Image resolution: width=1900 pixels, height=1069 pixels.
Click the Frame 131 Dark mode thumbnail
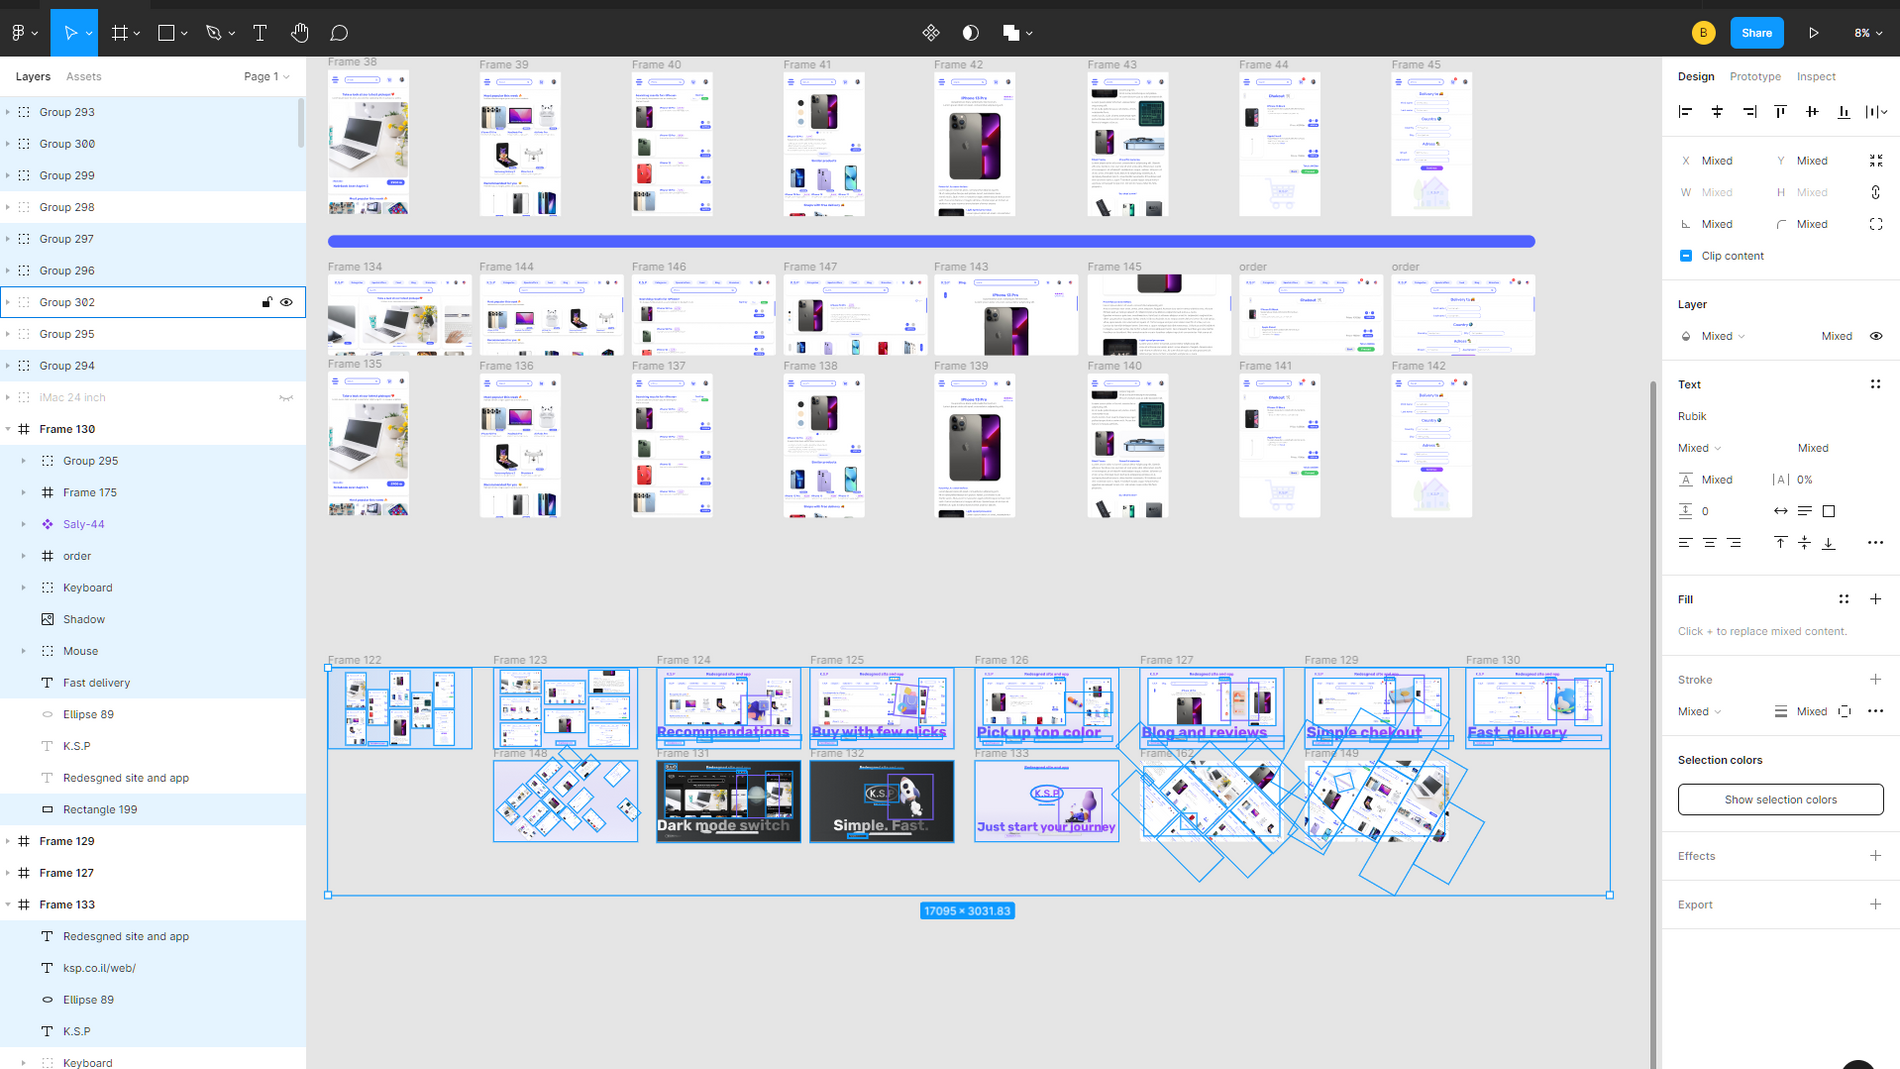pos(728,801)
